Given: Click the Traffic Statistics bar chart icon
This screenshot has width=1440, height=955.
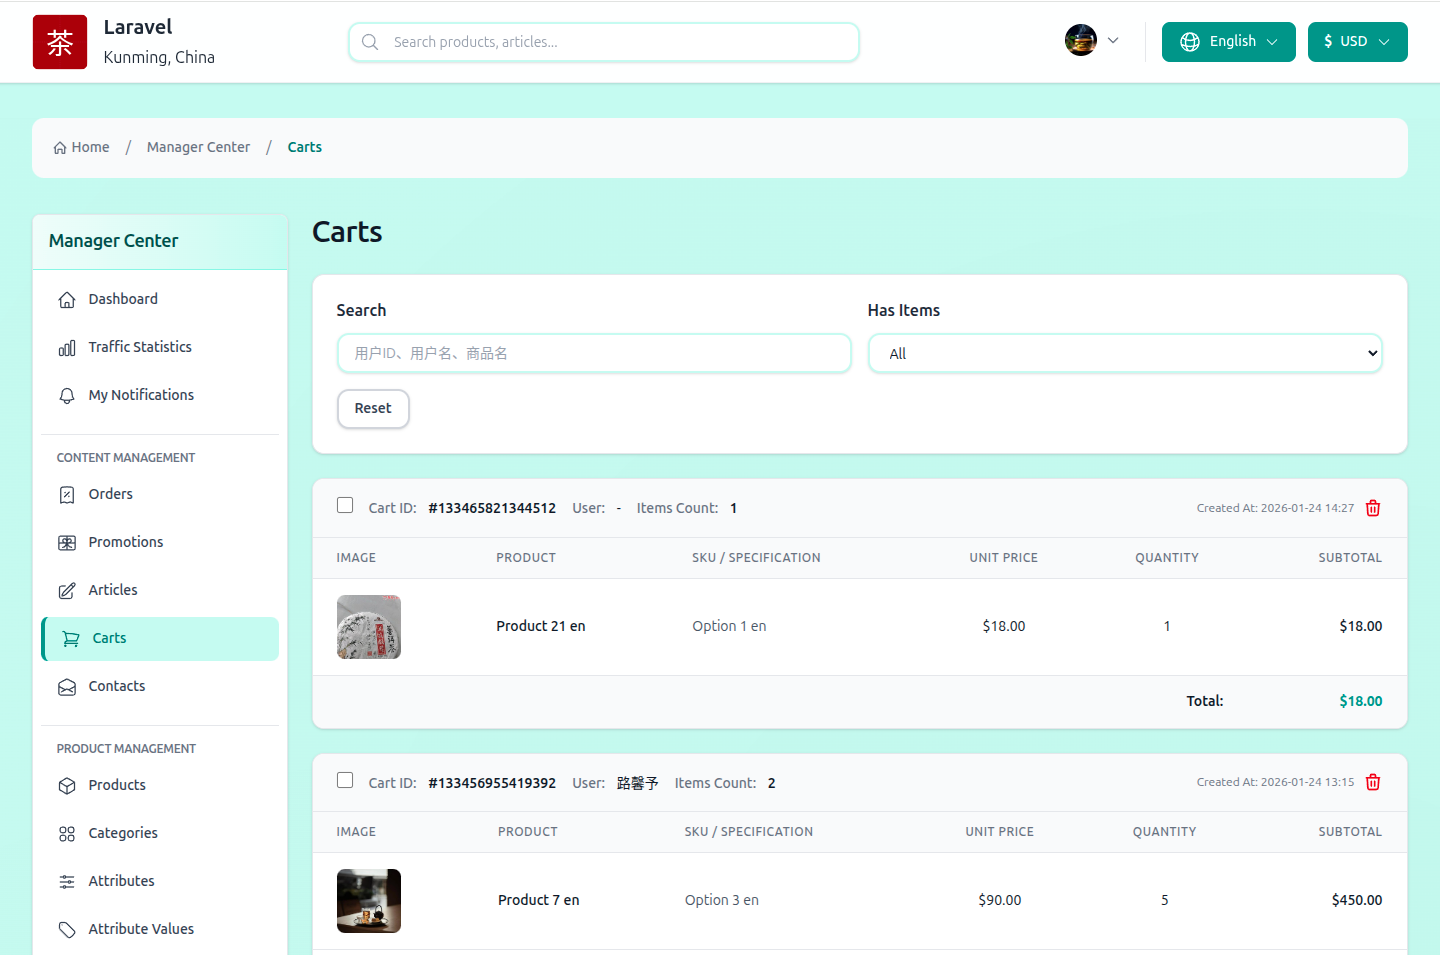Looking at the screenshot, I should click(x=67, y=348).
